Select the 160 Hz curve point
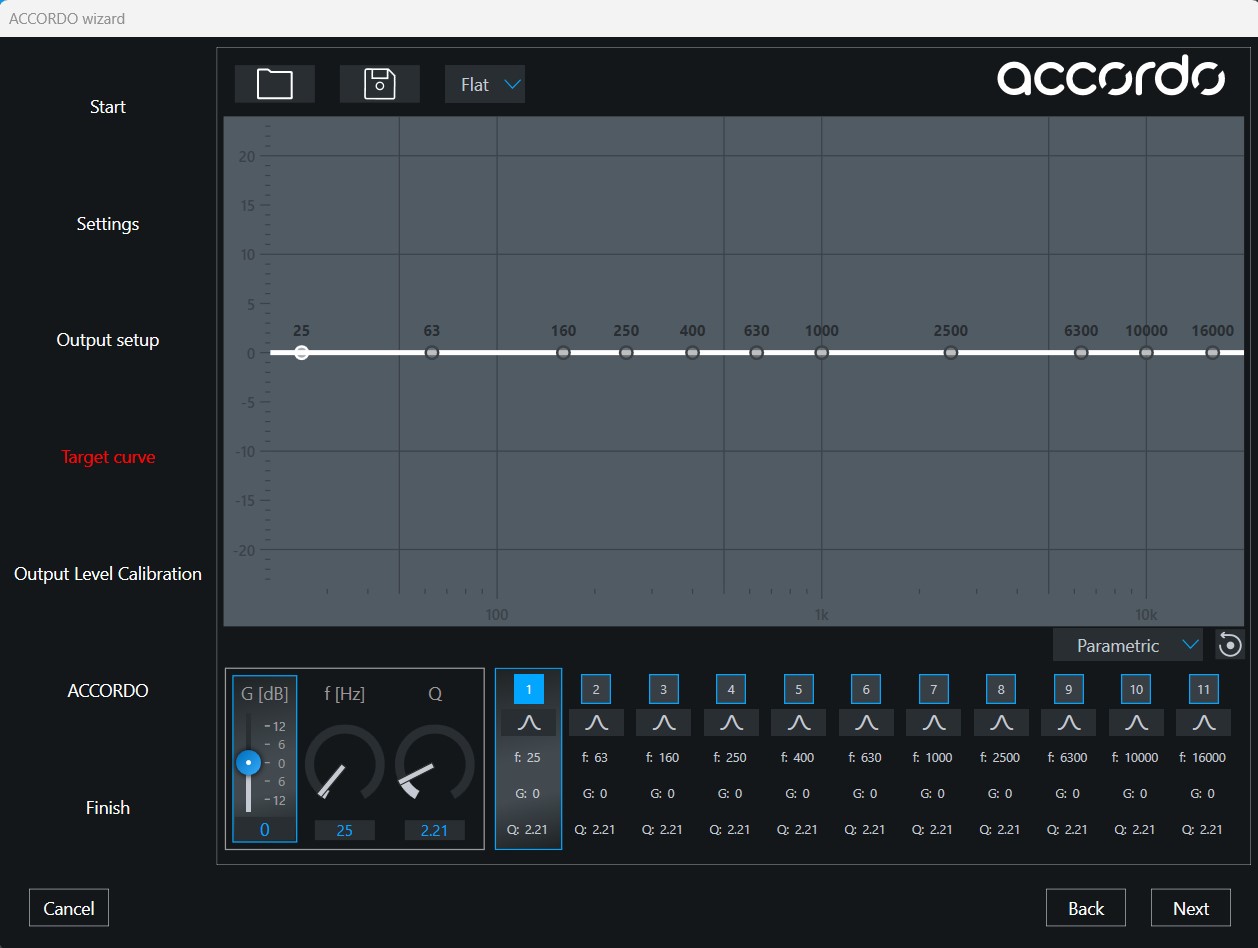1258x948 pixels. (564, 352)
